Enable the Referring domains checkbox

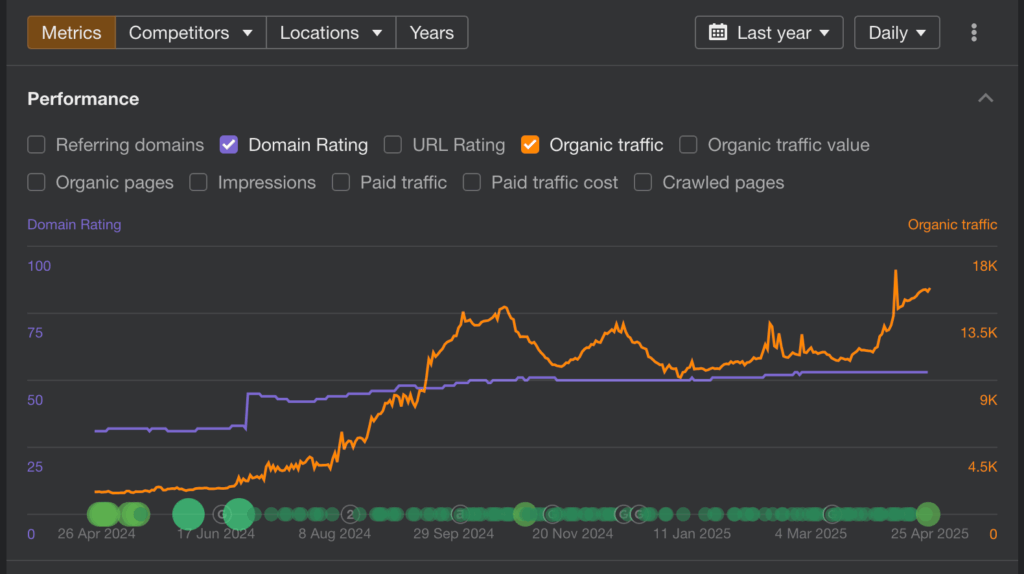(37, 145)
